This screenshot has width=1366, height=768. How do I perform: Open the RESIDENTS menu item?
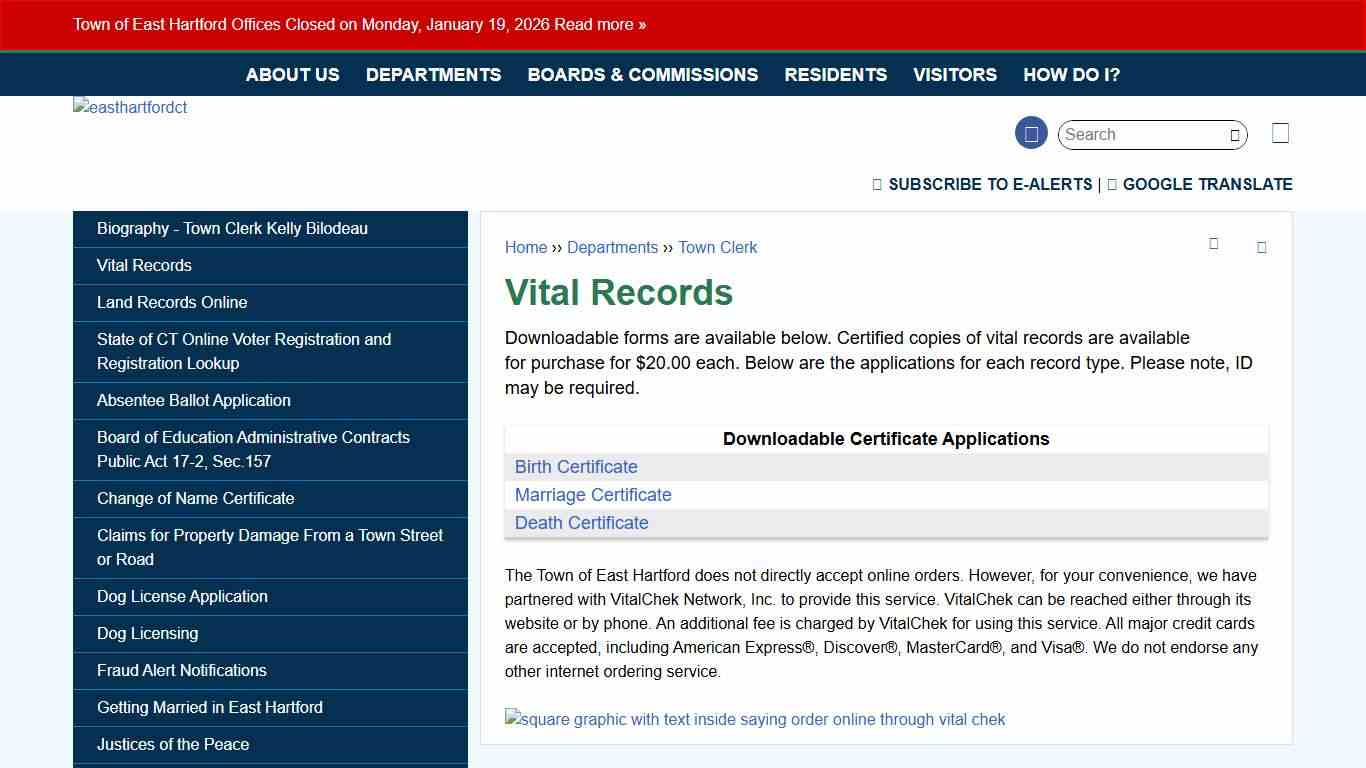(x=835, y=74)
